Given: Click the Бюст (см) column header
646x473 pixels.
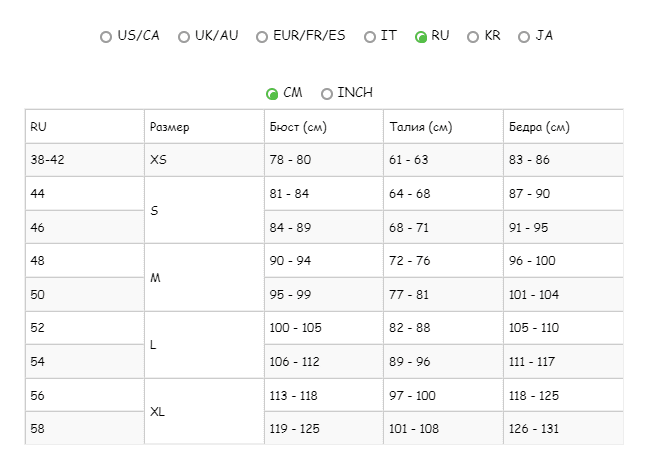Looking at the screenshot, I should tap(297, 127).
